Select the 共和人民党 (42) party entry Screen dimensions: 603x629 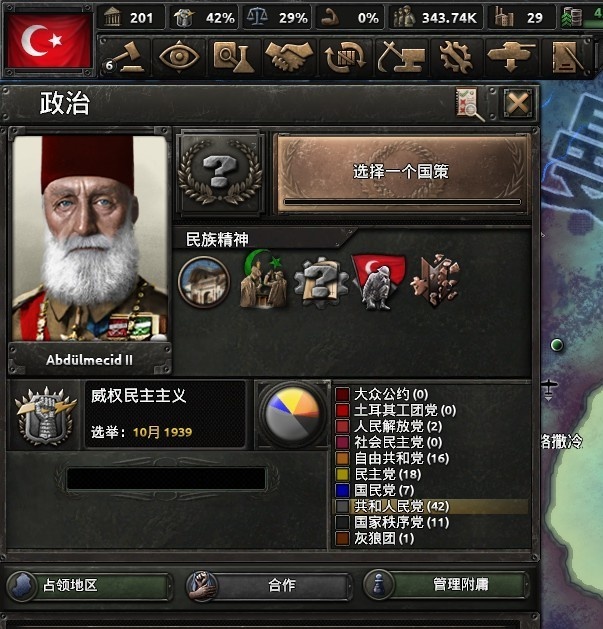pyautogui.click(x=431, y=506)
